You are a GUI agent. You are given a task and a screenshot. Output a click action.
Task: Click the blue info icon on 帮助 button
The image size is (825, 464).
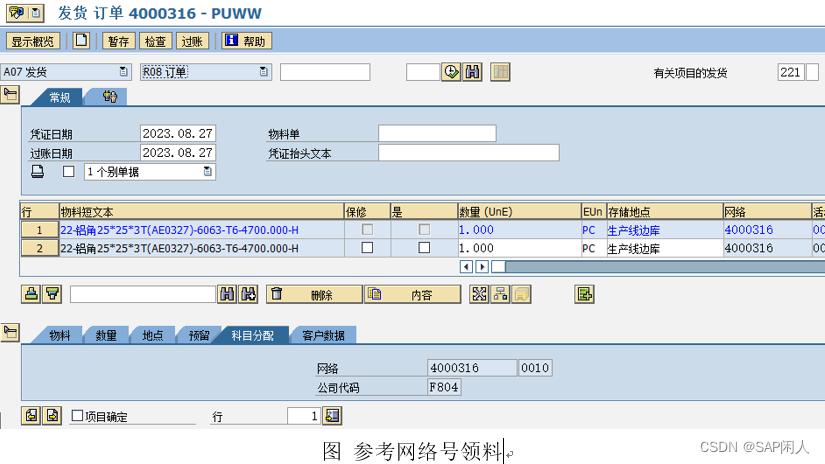(x=231, y=41)
